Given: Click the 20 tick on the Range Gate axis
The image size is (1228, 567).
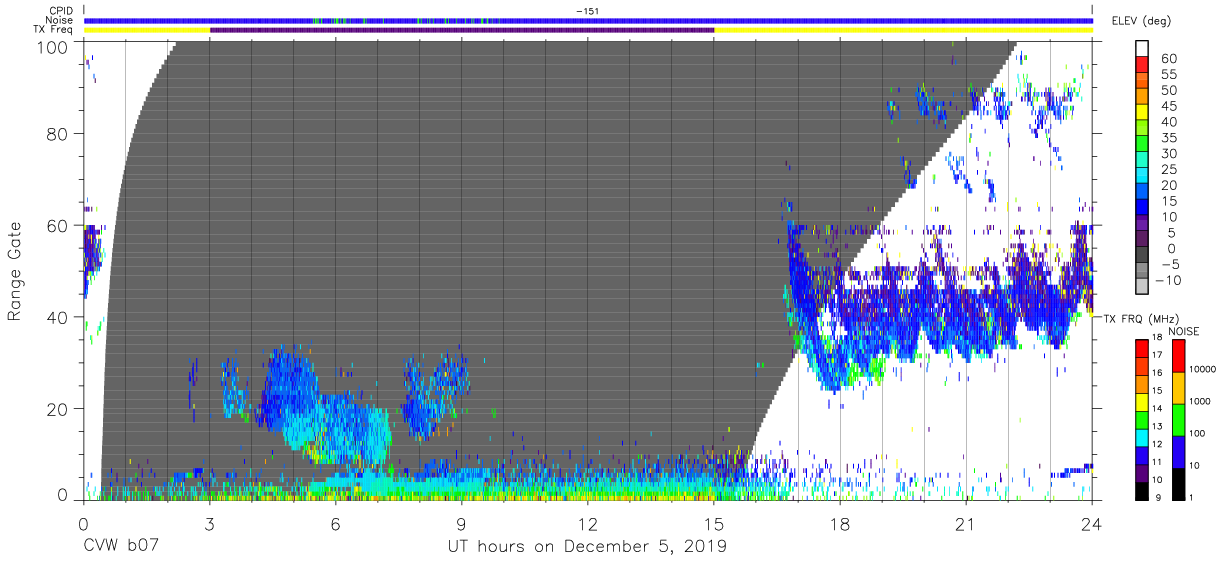Looking at the screenshot, I should (x=60, y=409).
